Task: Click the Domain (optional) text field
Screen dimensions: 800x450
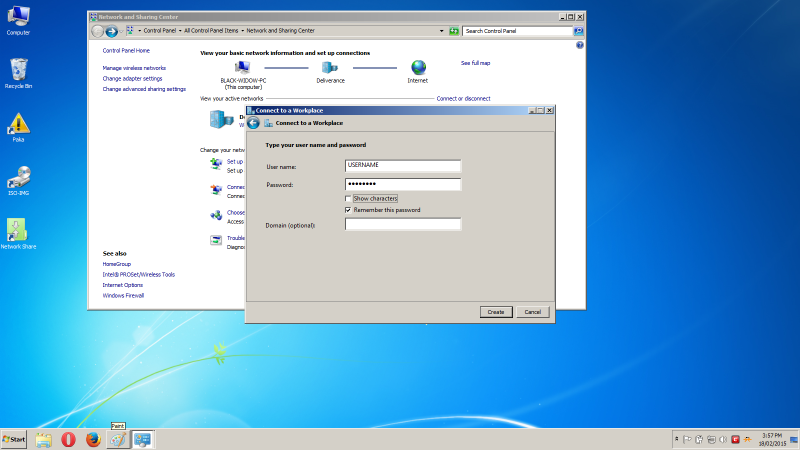Action: (402, 225)
